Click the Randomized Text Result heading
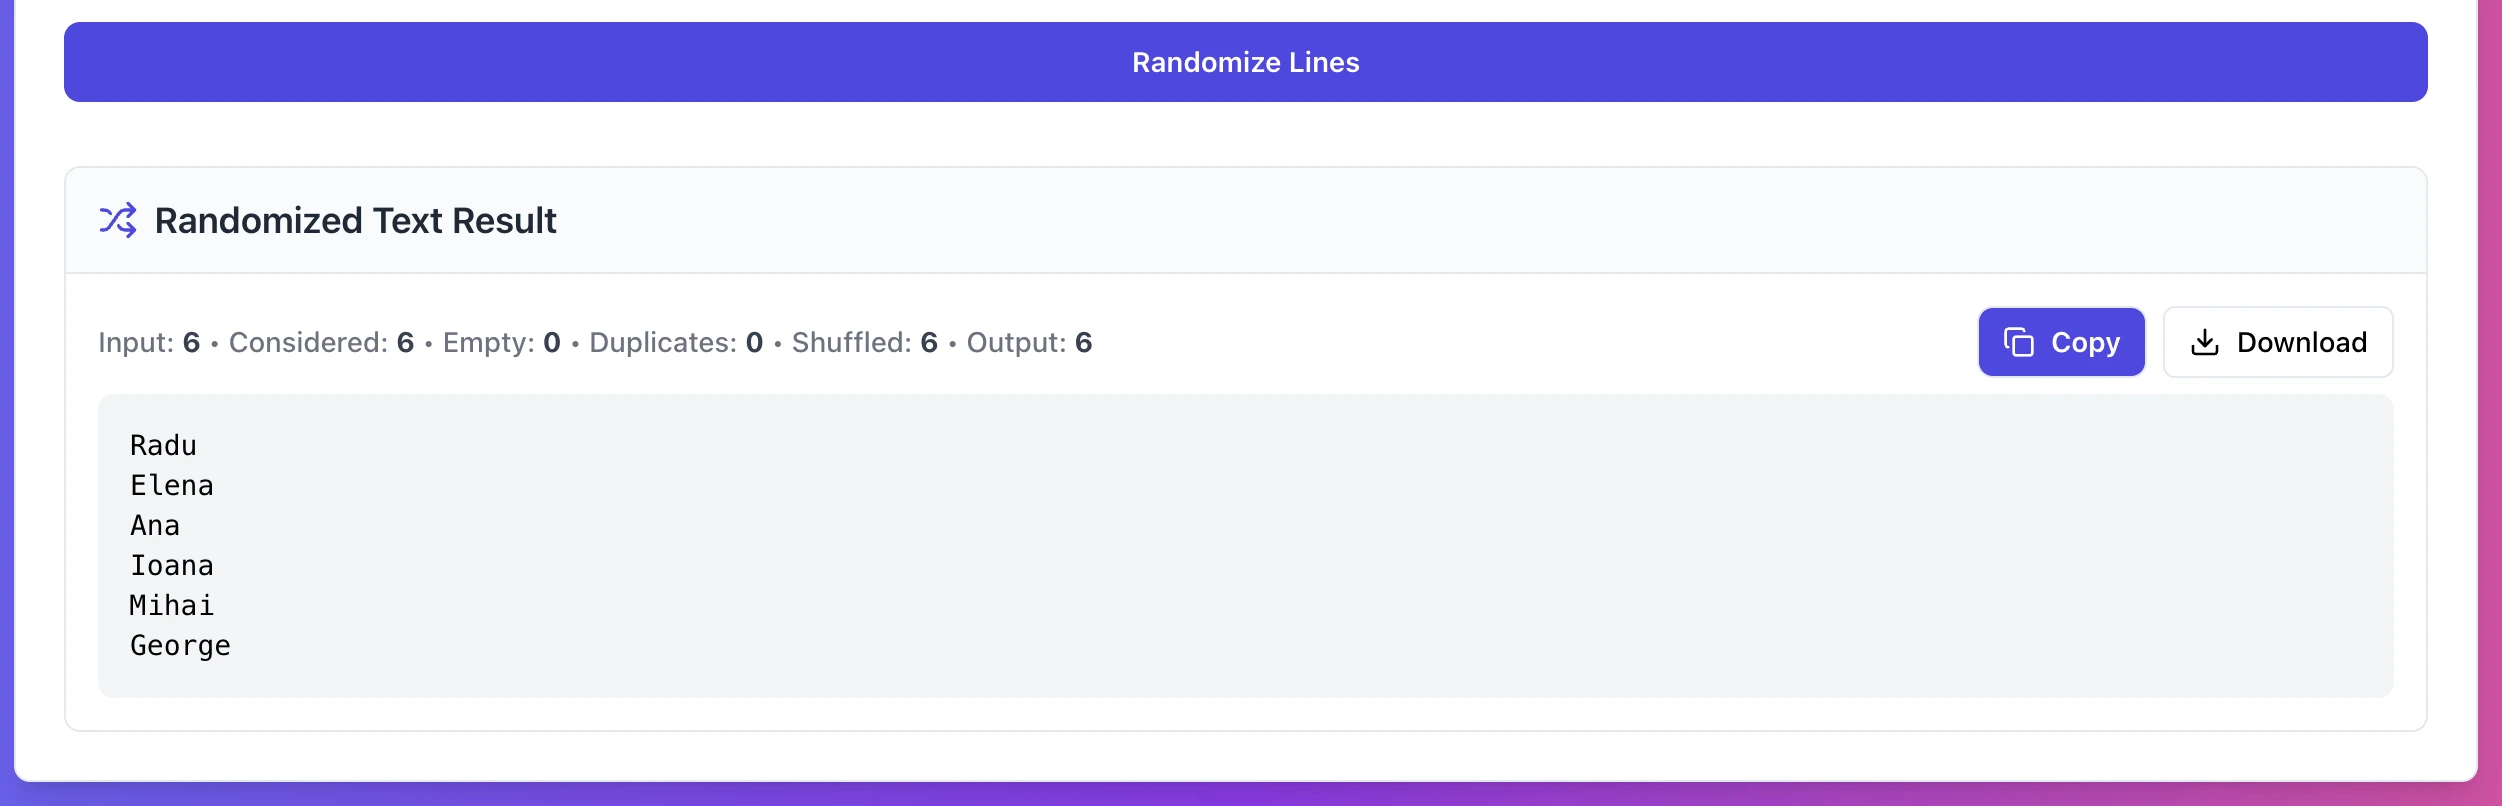This screenshot has height=806, width=2502. click(x=355, y=221)
